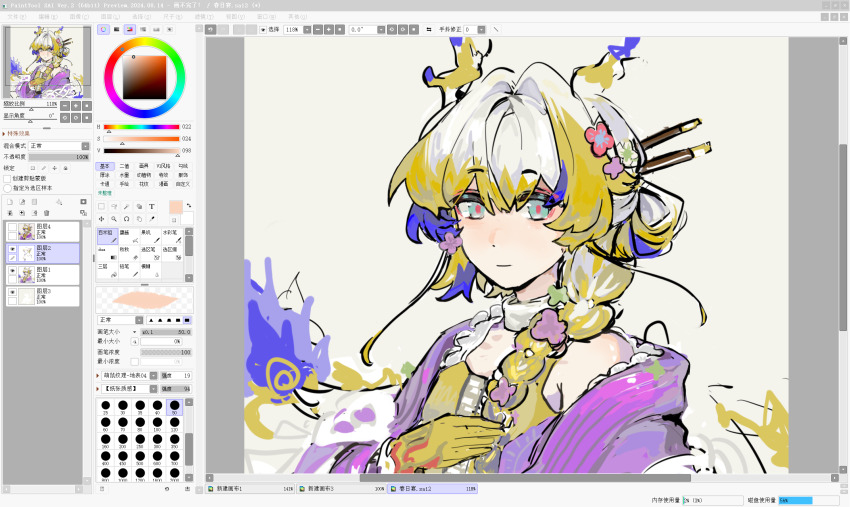
Task: Open the 纸张质感 paper texture dropdown
Action: pos(154,389)
